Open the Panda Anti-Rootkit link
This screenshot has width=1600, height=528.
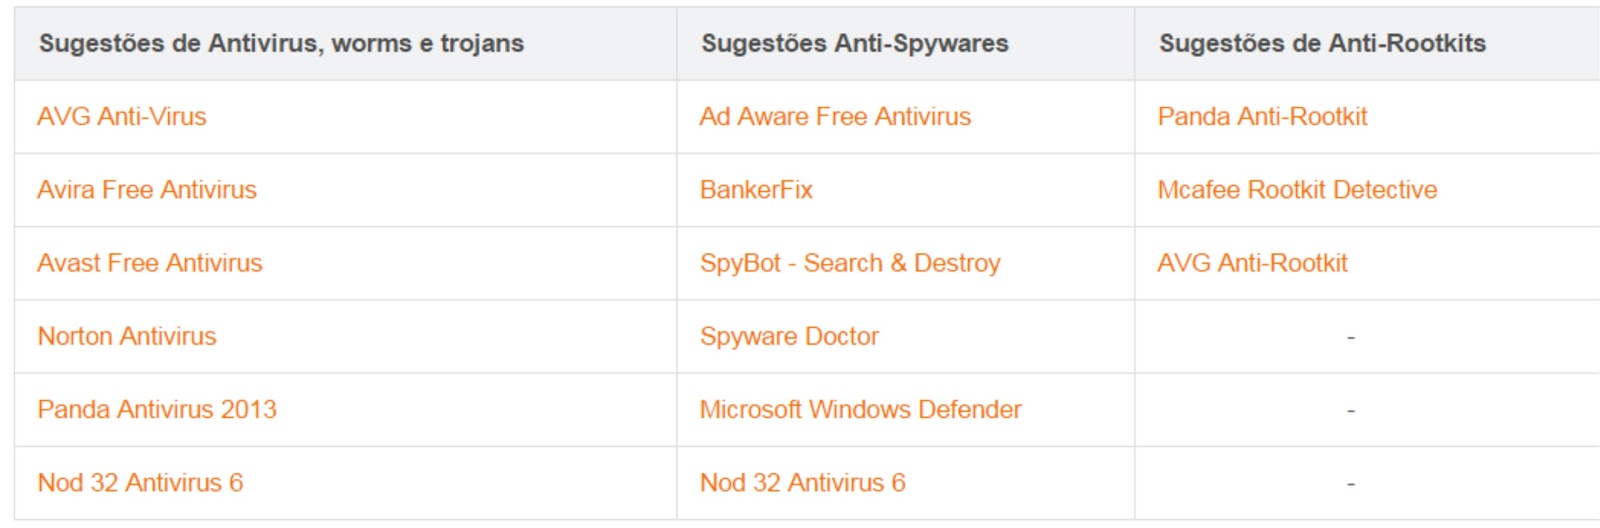coord(1262,117)
